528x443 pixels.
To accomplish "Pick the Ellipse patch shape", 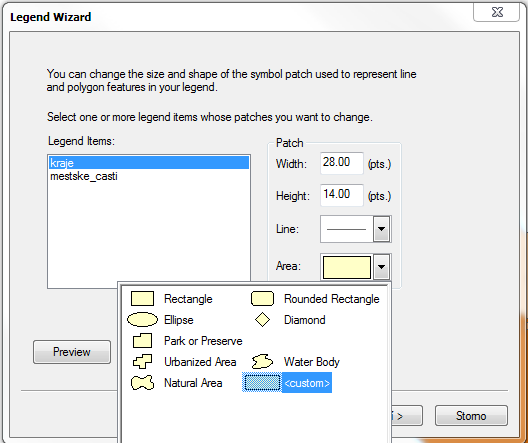I will 161,320.
